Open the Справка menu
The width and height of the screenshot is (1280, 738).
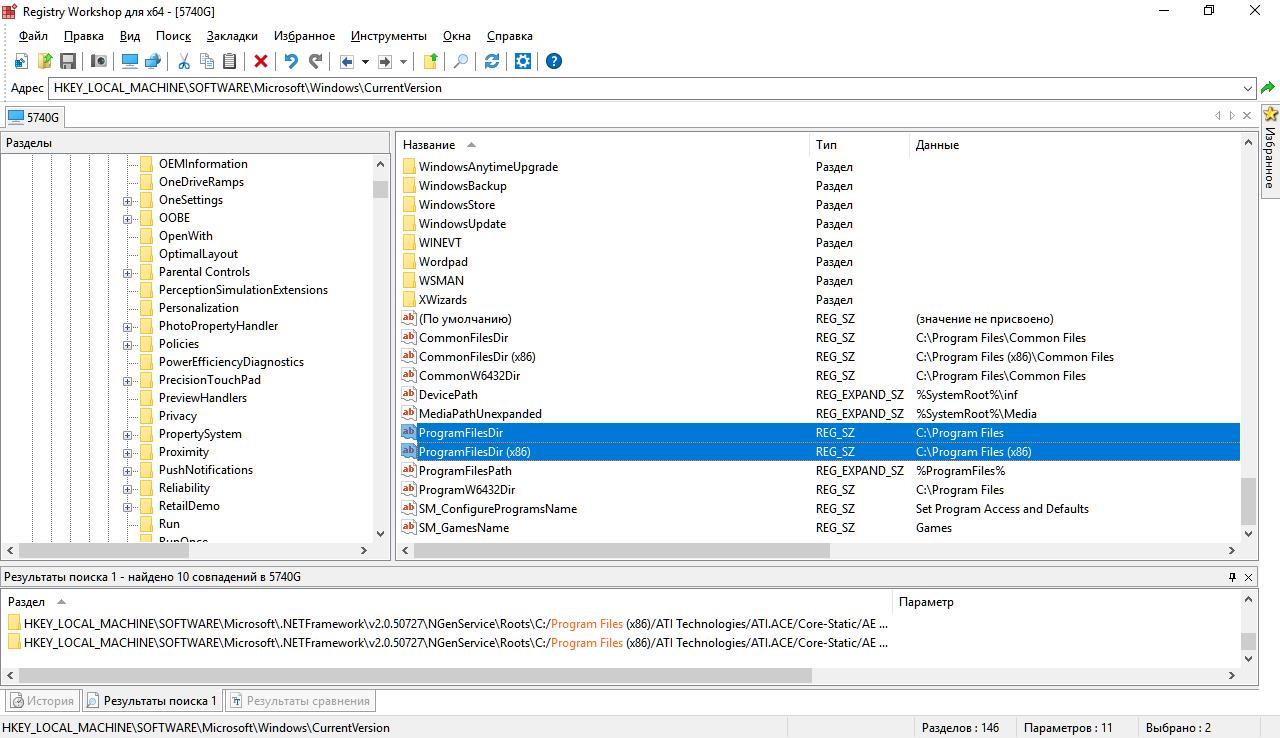(x=510, y=36)
